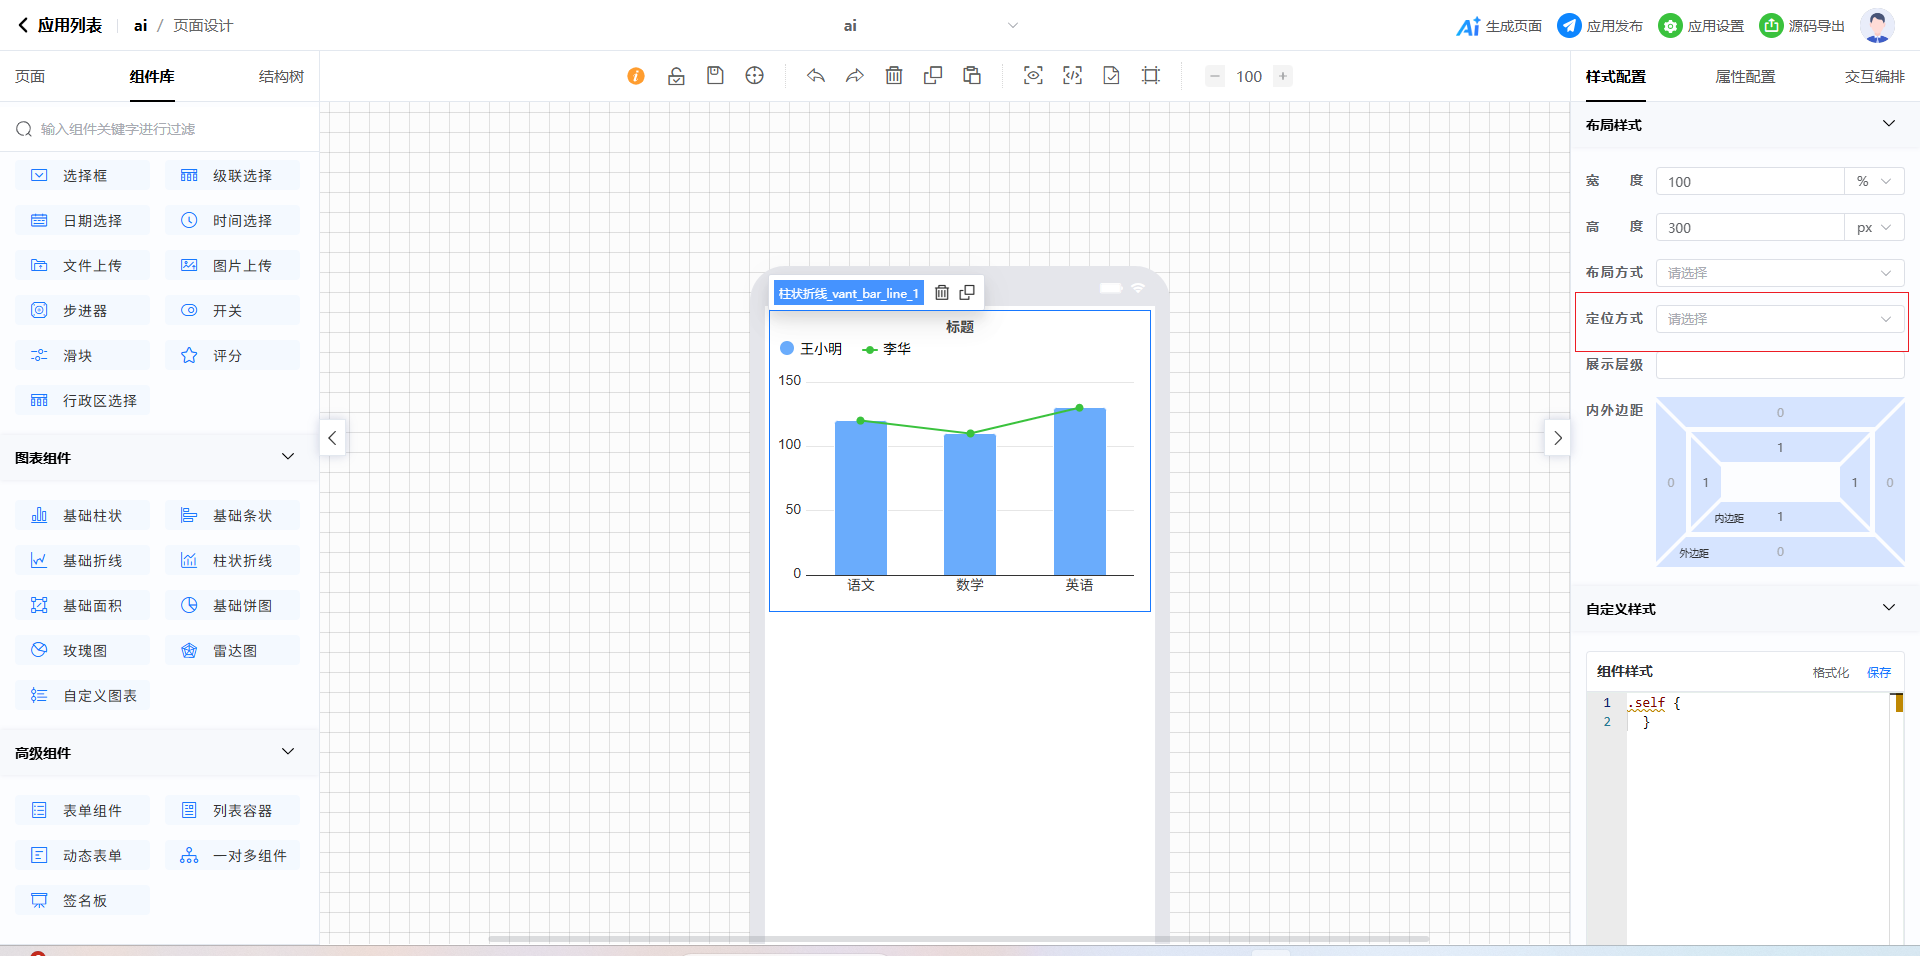Open the width unit % dropdown
This screenshot has width=1920, height=956.
pos(1873,182)
